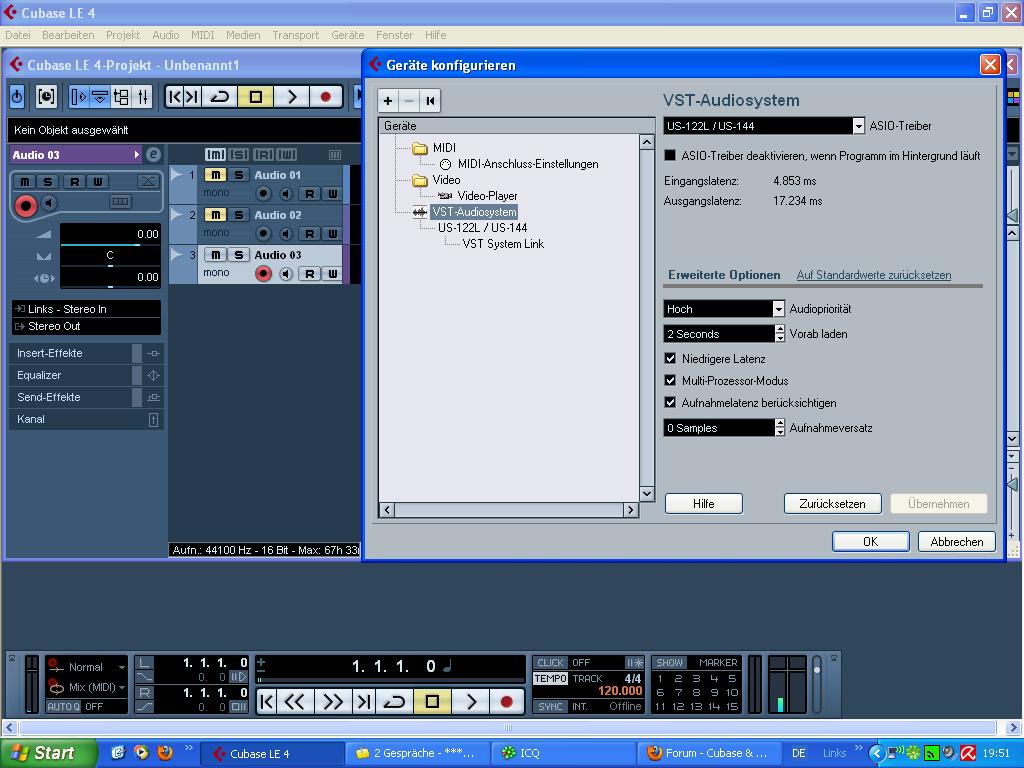
Task: Start playback from the project toolbar
Action: tap(291, 97)
